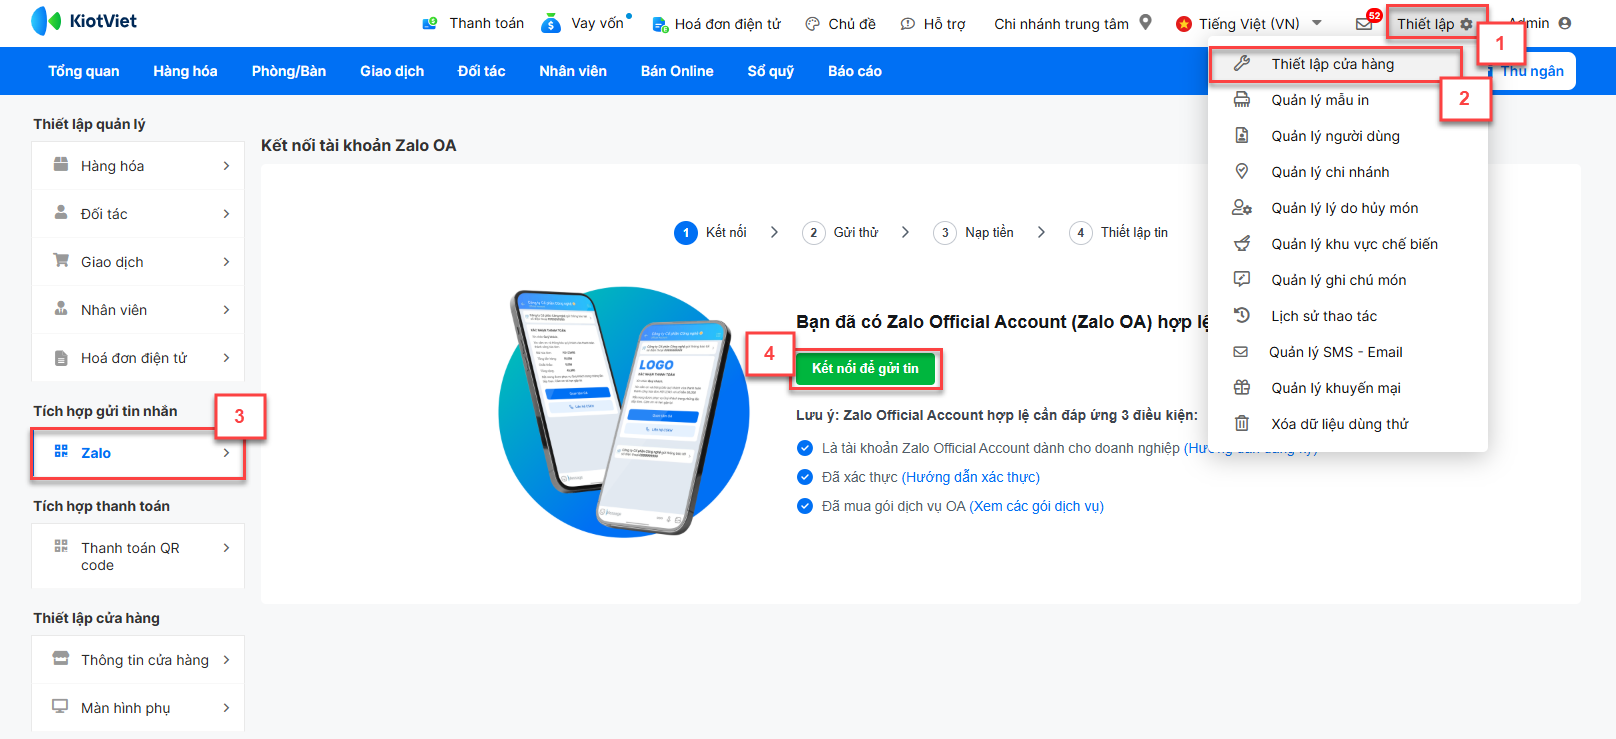Click the Hỗ trợ chat bubble icon
Image resolution: width=1616 pixels, height=739 pixels.
tap(907, 24)
